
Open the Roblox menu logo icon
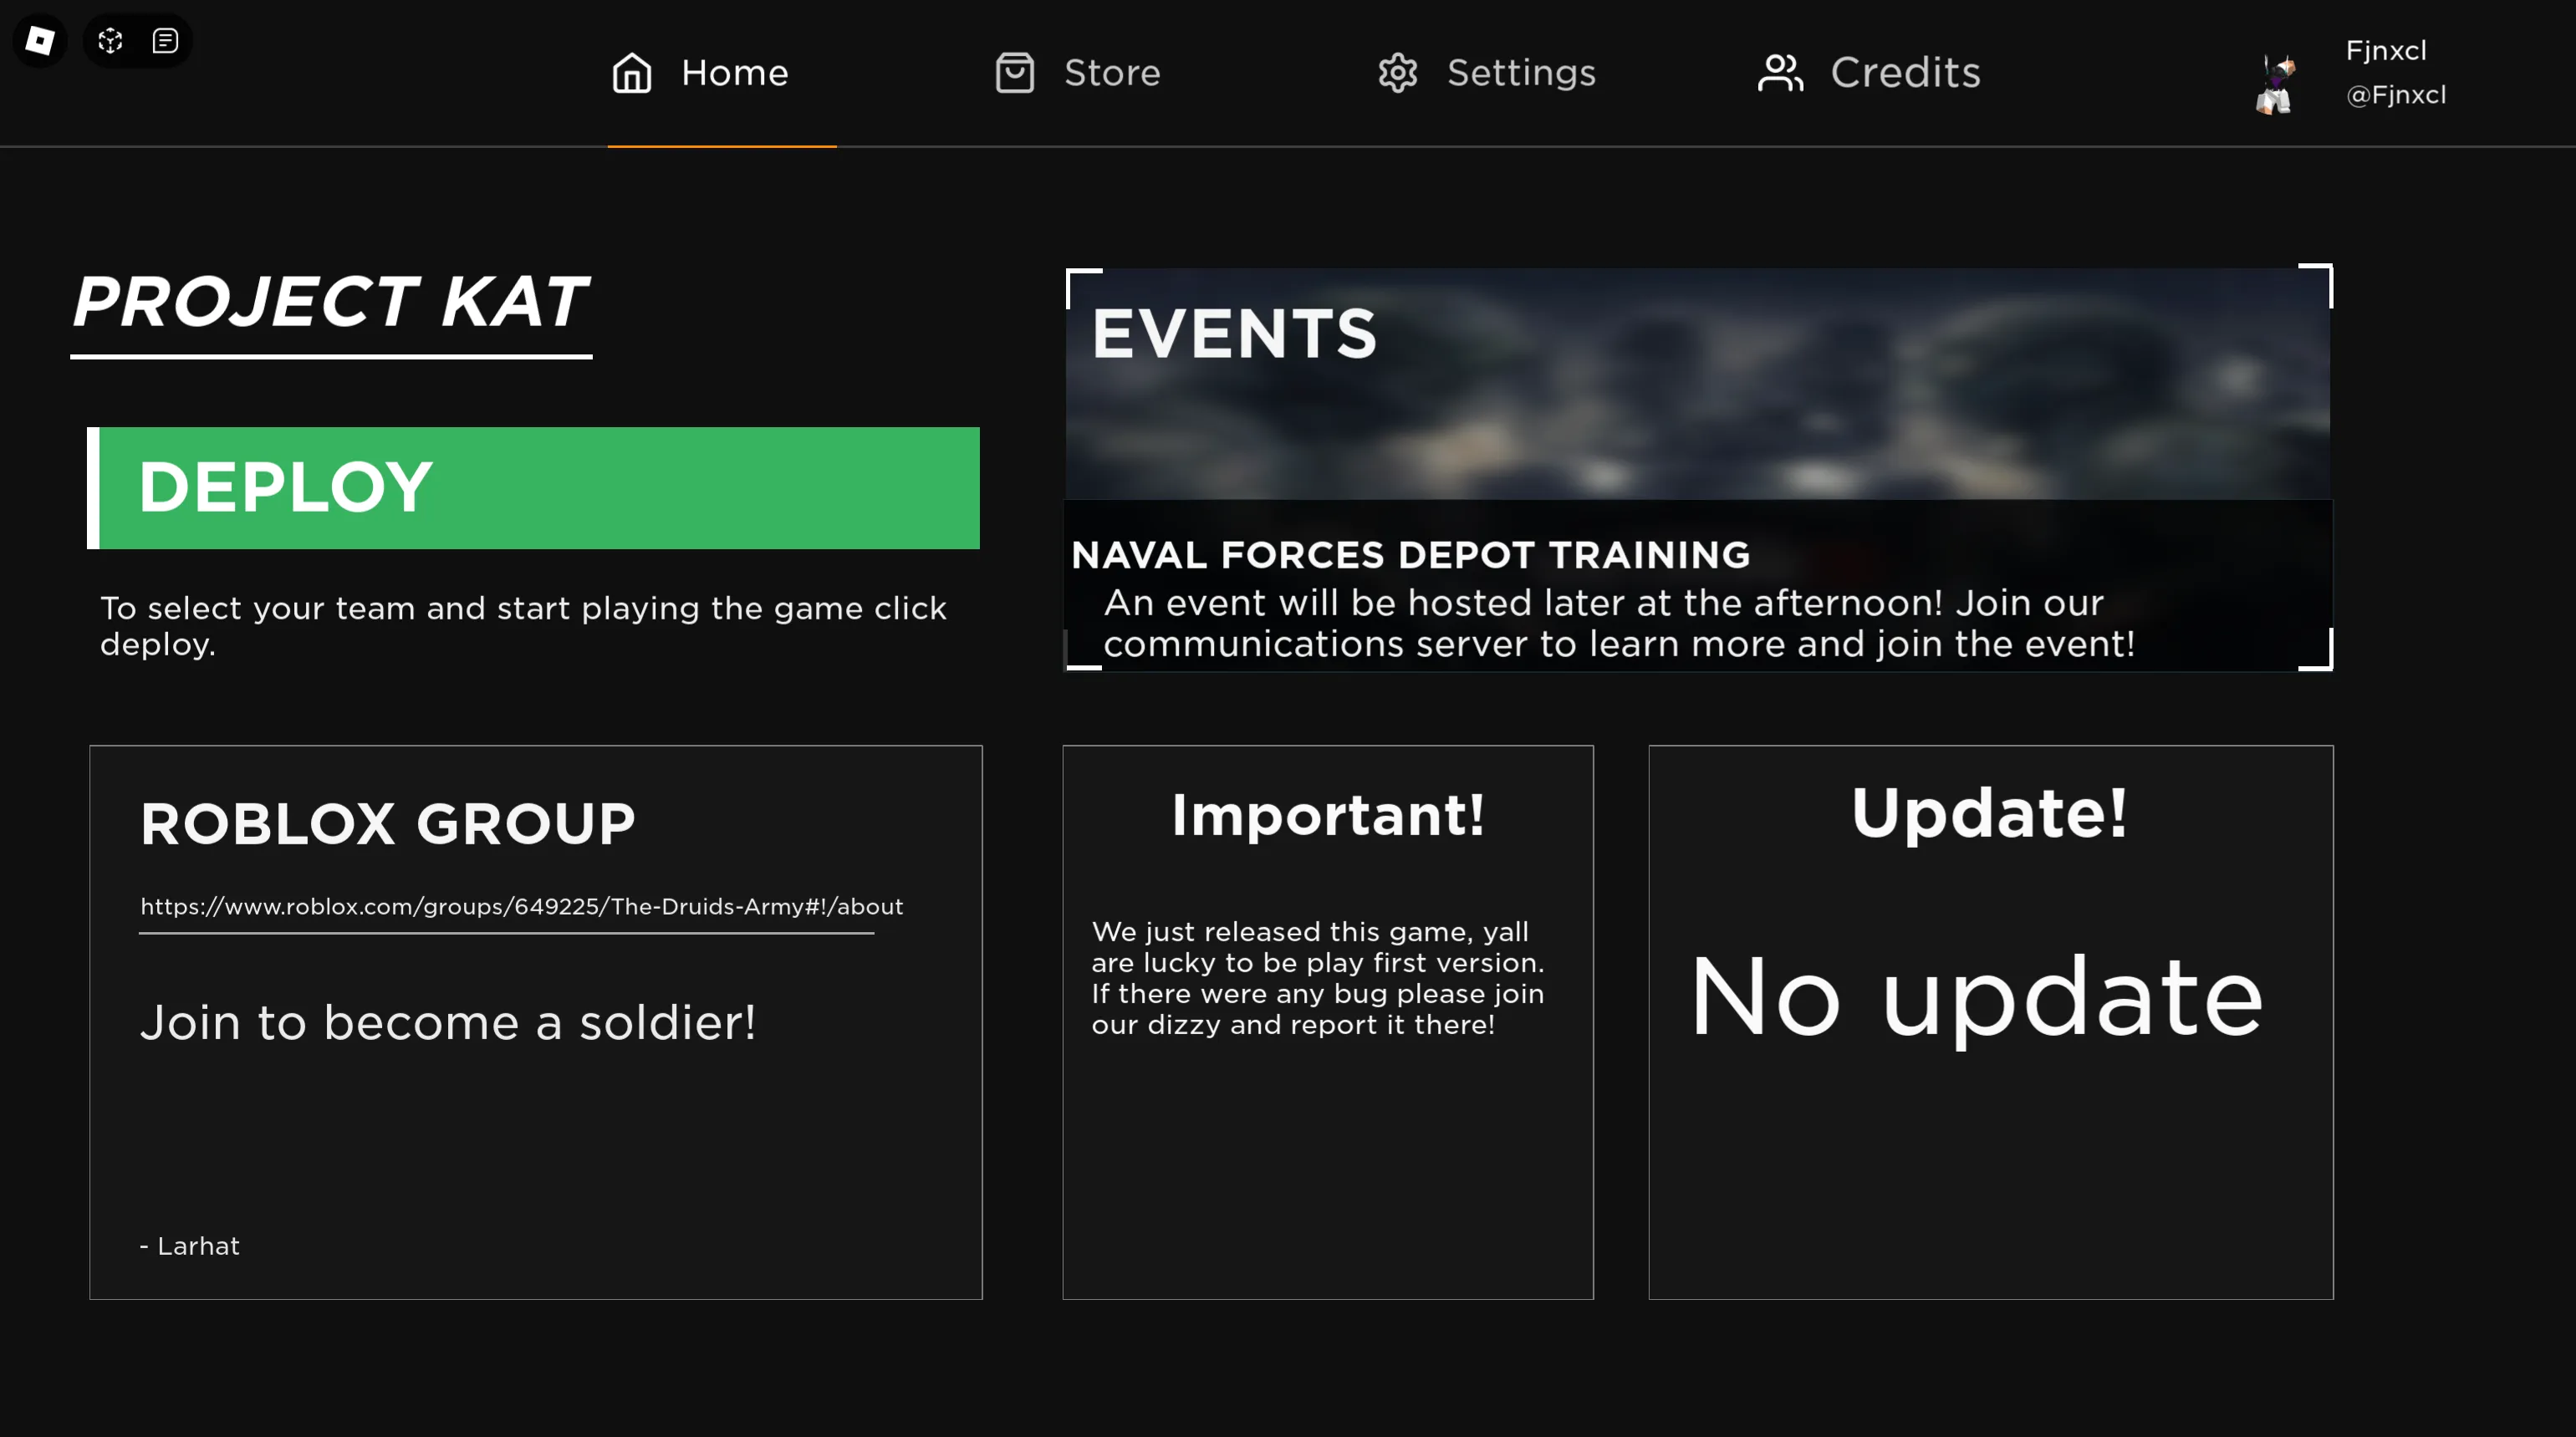point(39,40)
